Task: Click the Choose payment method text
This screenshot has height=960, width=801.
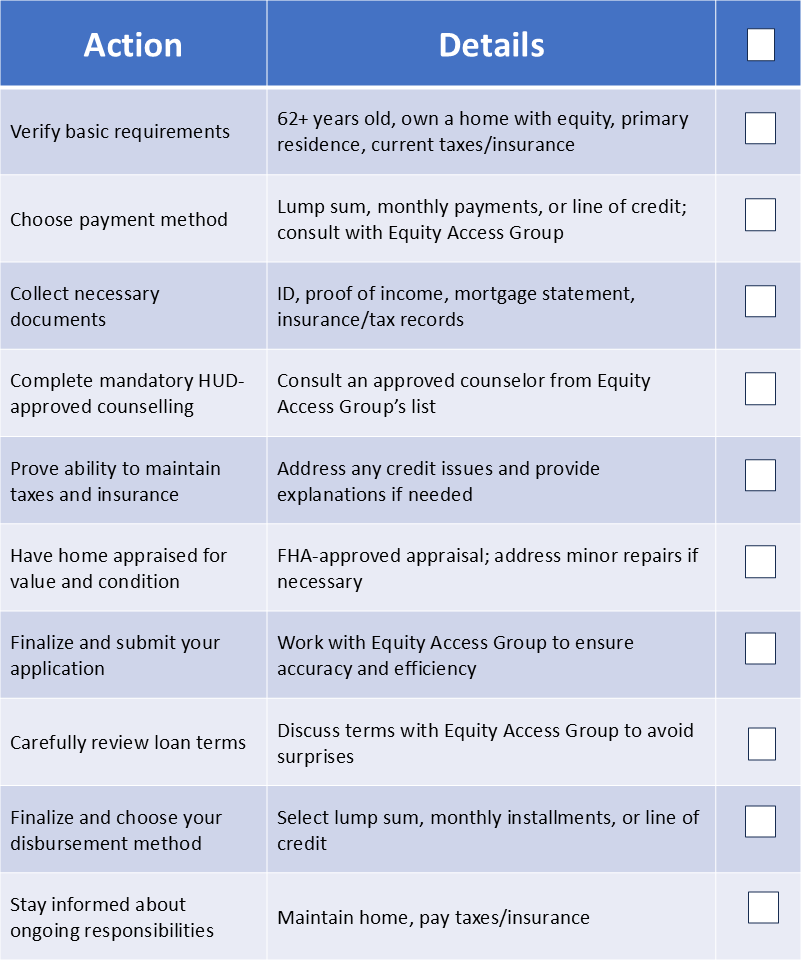Action: [x=119, y=219]
